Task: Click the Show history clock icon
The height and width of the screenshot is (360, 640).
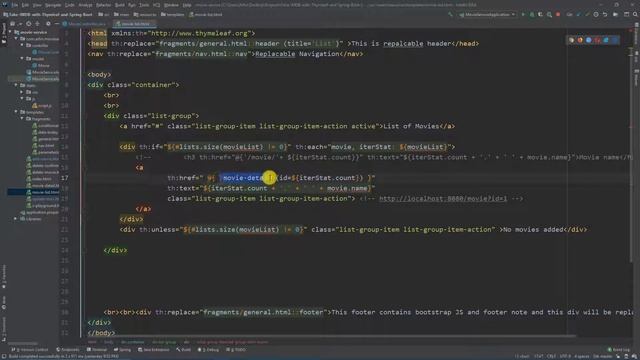Action: tap(596, 15)
